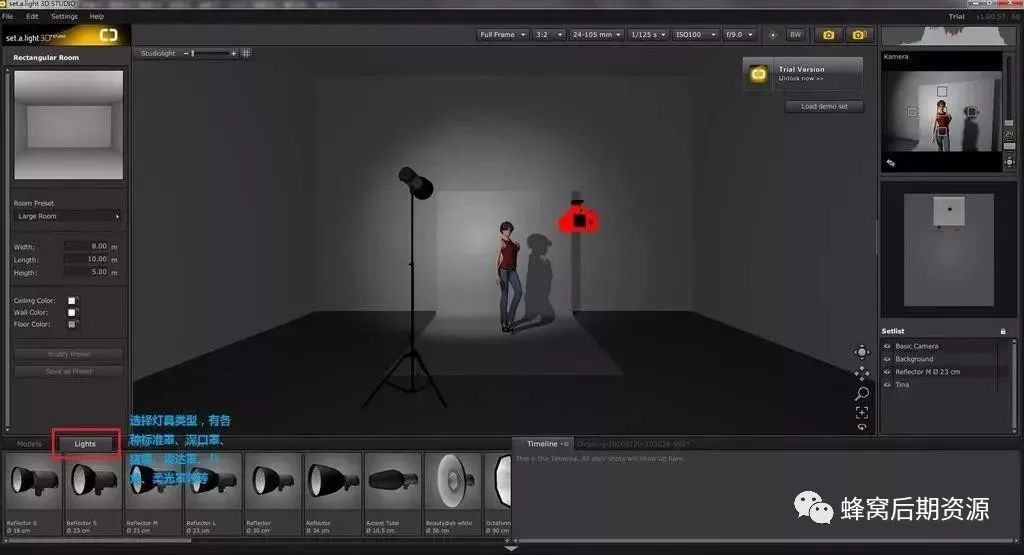Image resolution: width=1024 pixels, height=555 pixels.
Task: Select Basic Camera in the Setlist
Action: 917,346
